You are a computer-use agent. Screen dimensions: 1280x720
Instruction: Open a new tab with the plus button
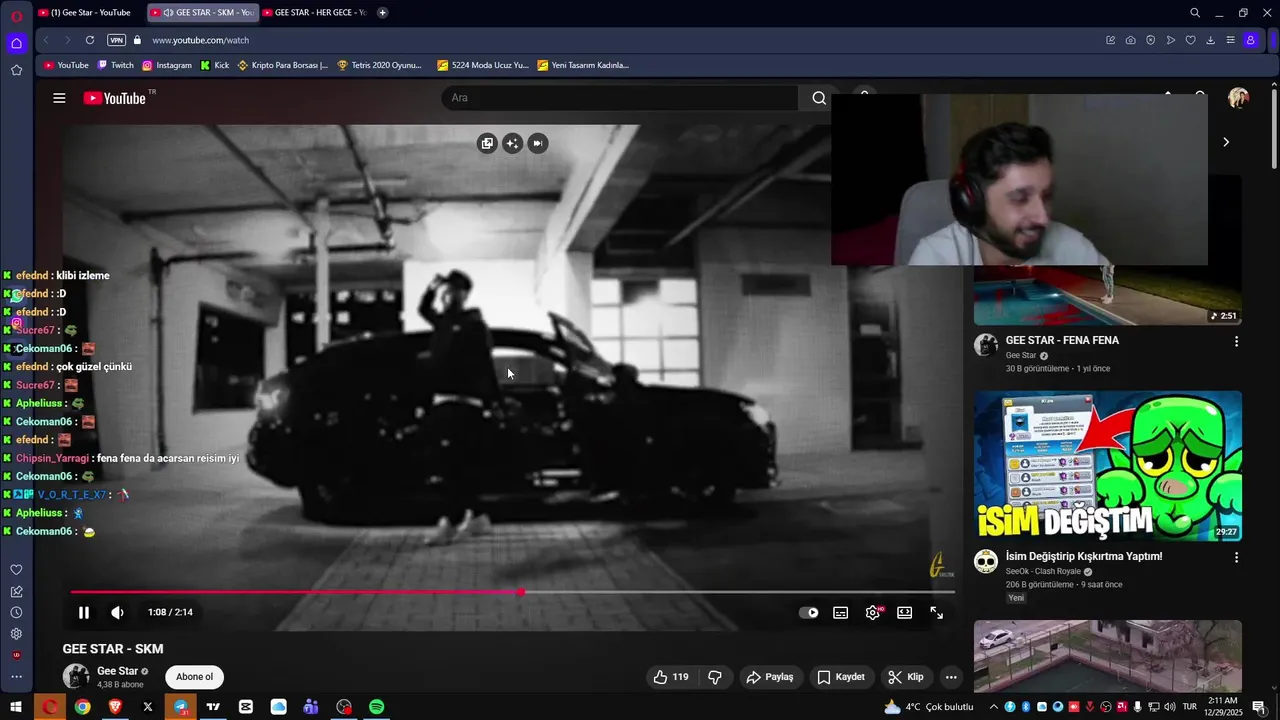point(383,13)
